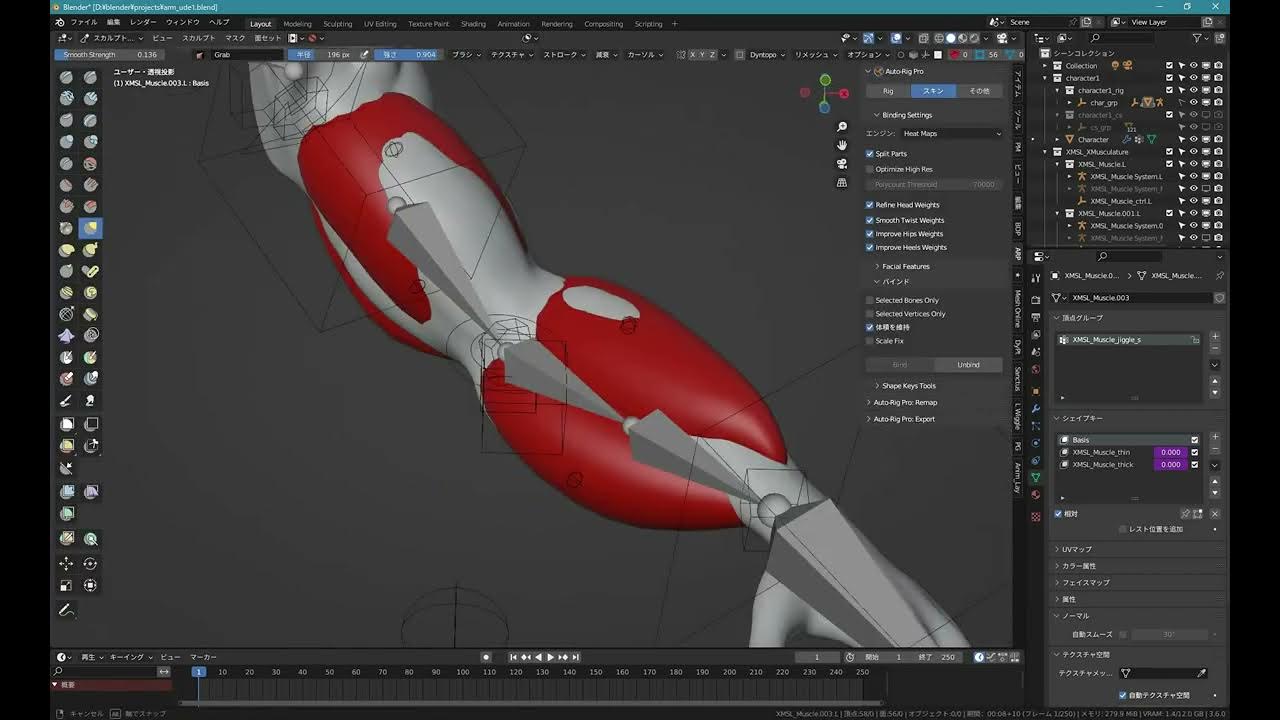Open the material properties tab
Viewport: 1280px width, 720px height.
1035,494
